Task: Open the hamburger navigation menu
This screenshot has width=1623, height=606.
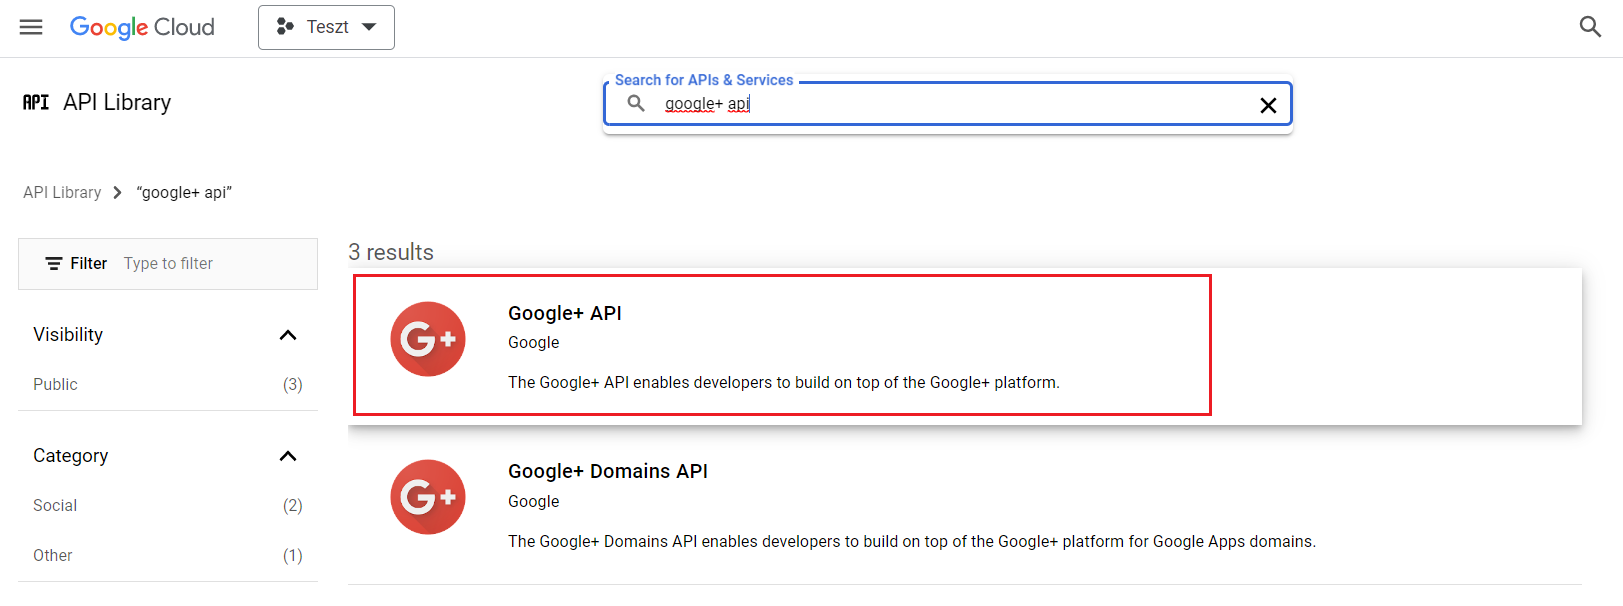Action: pos(31,27)
